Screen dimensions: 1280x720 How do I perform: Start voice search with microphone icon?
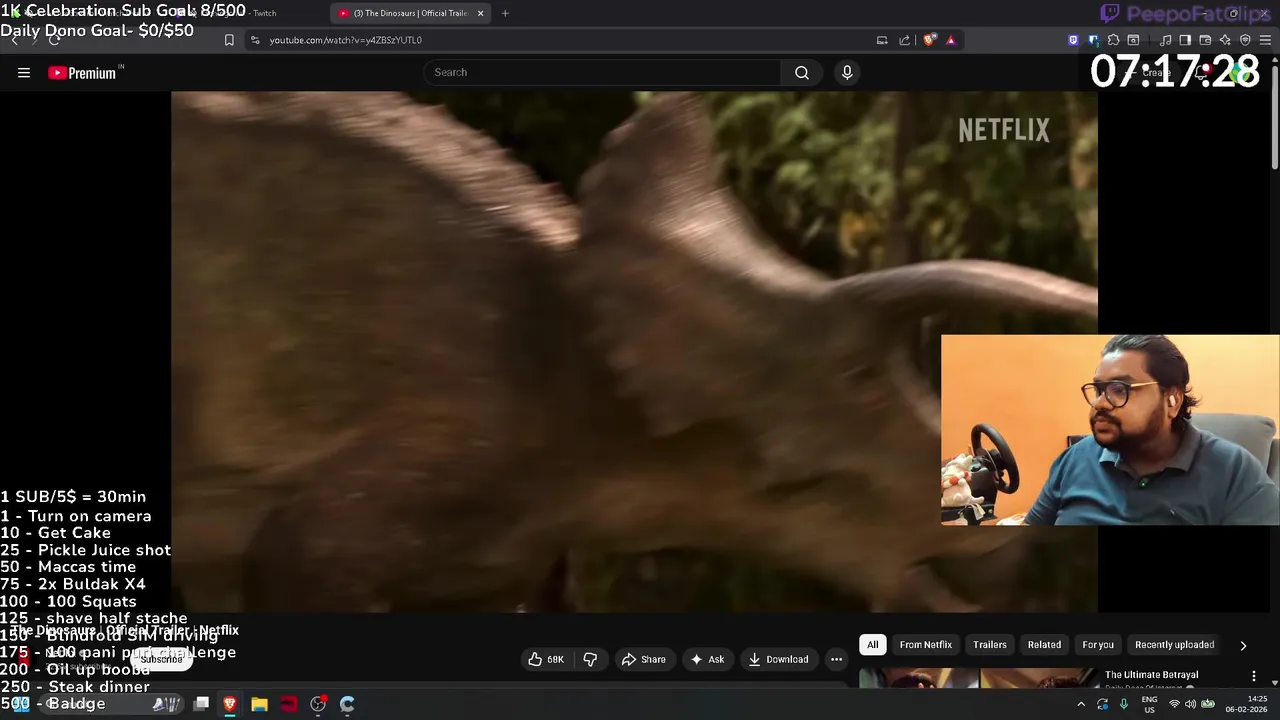click(847, 72)
